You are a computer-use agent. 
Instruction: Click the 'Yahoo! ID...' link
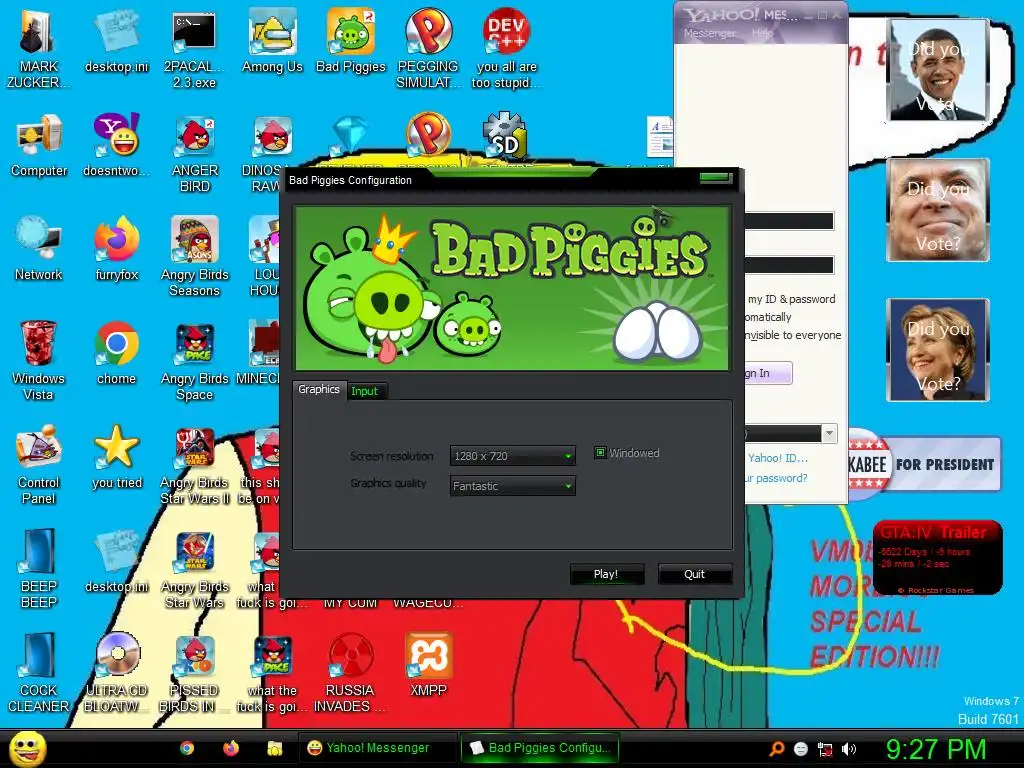pos(778,458)
